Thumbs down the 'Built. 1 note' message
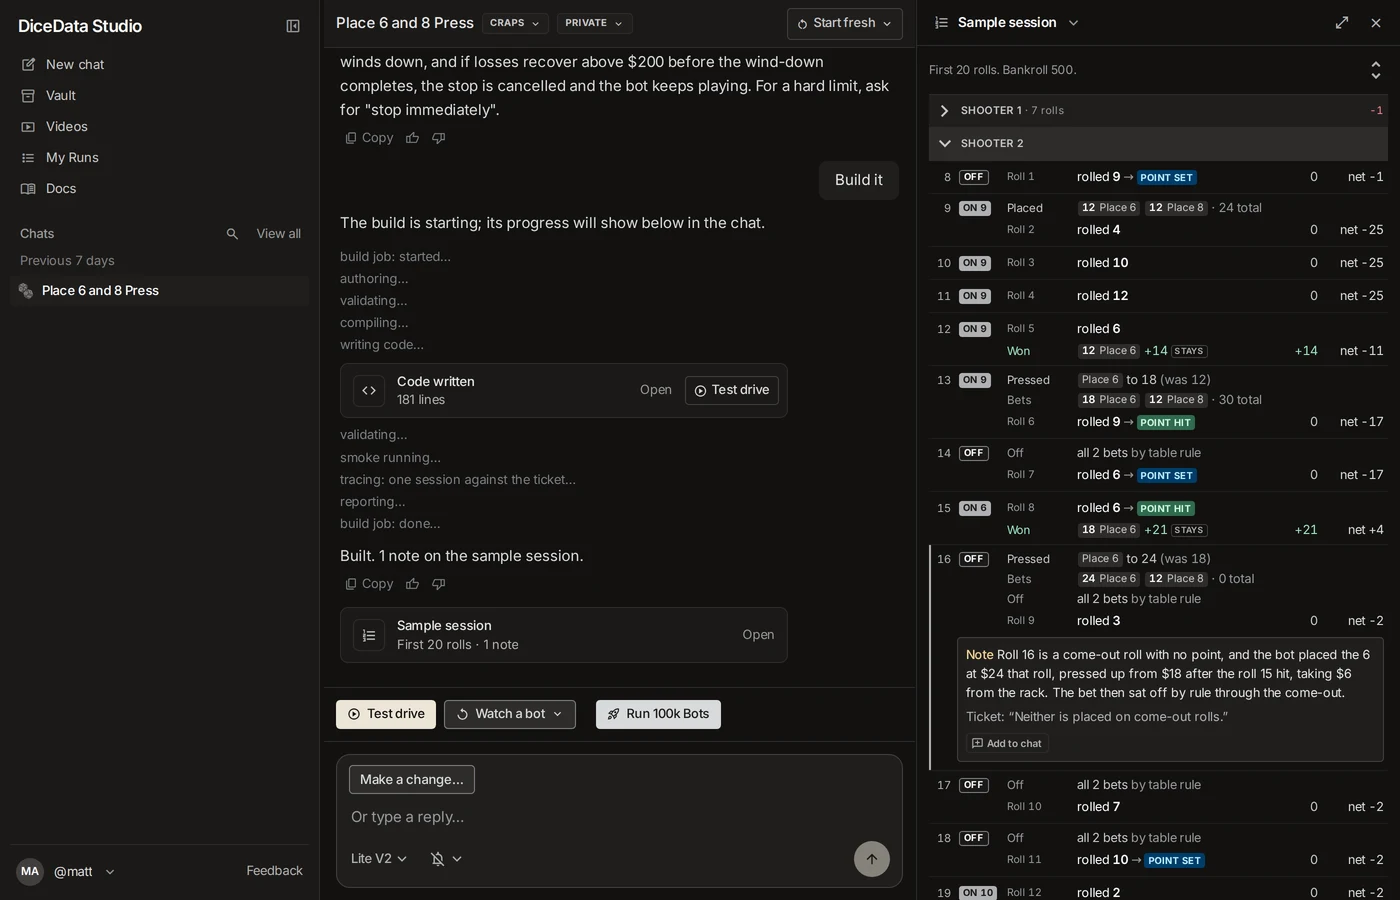The image size is (1400, 900). 438,584
